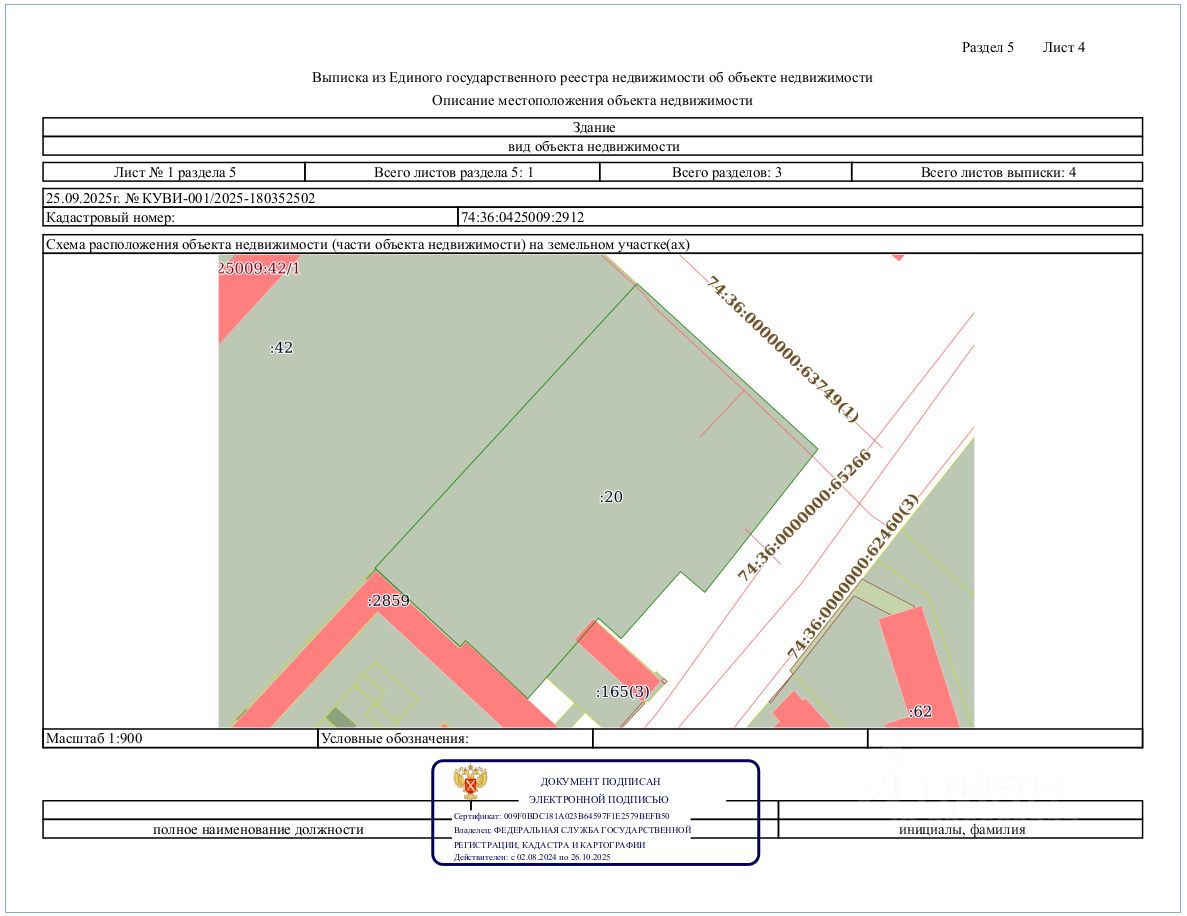Click parcel label ':62' on the map
1187x916 pixels.
tap(920, 711)
